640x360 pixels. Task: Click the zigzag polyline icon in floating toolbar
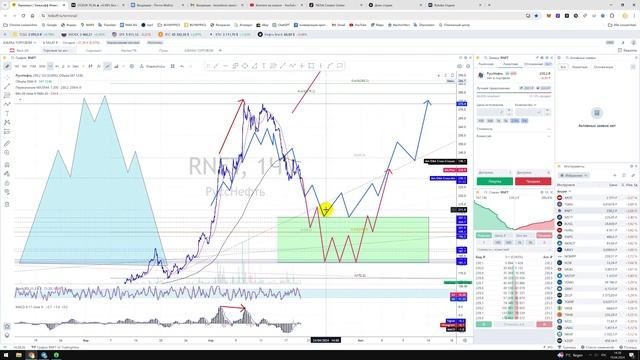tap(292, 66)
